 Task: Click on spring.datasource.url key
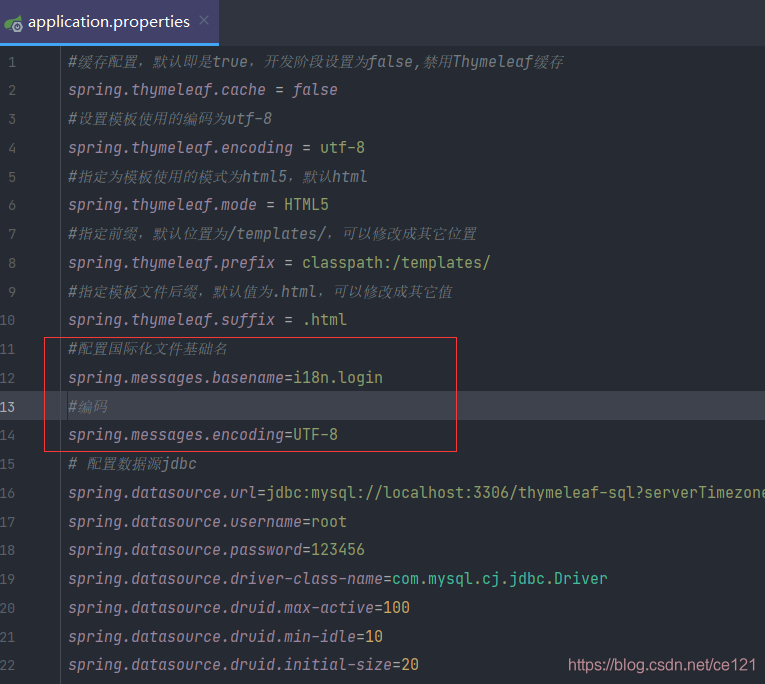(162, 493)
